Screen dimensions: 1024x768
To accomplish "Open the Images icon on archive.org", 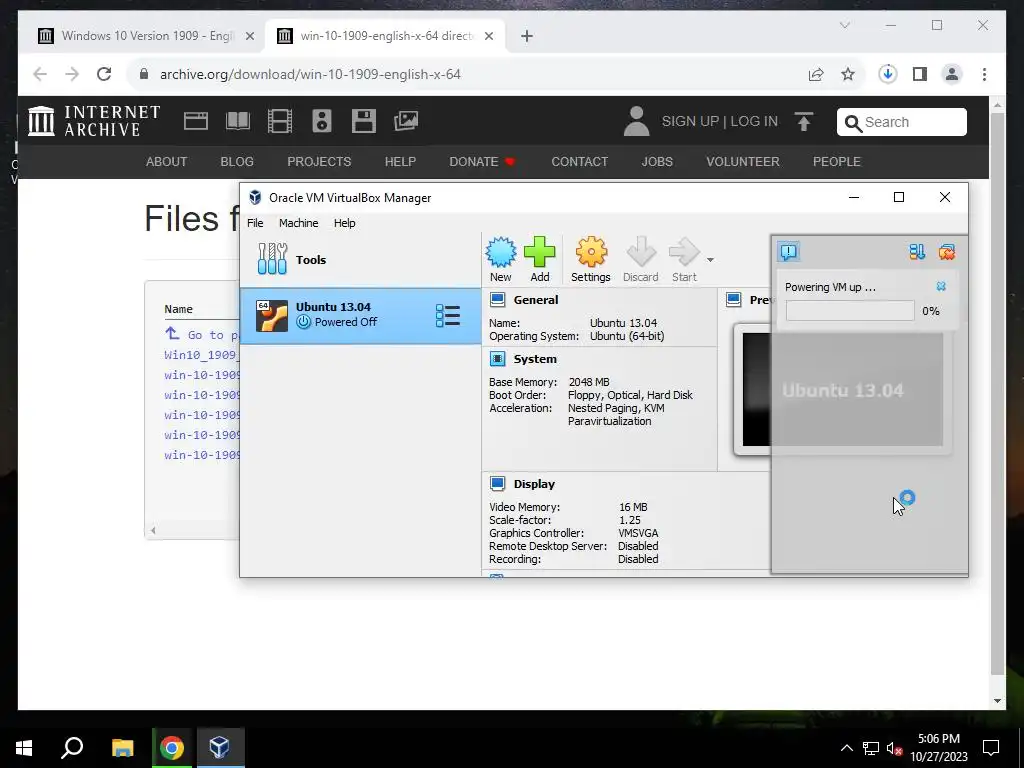I will [x=406, y=121].
